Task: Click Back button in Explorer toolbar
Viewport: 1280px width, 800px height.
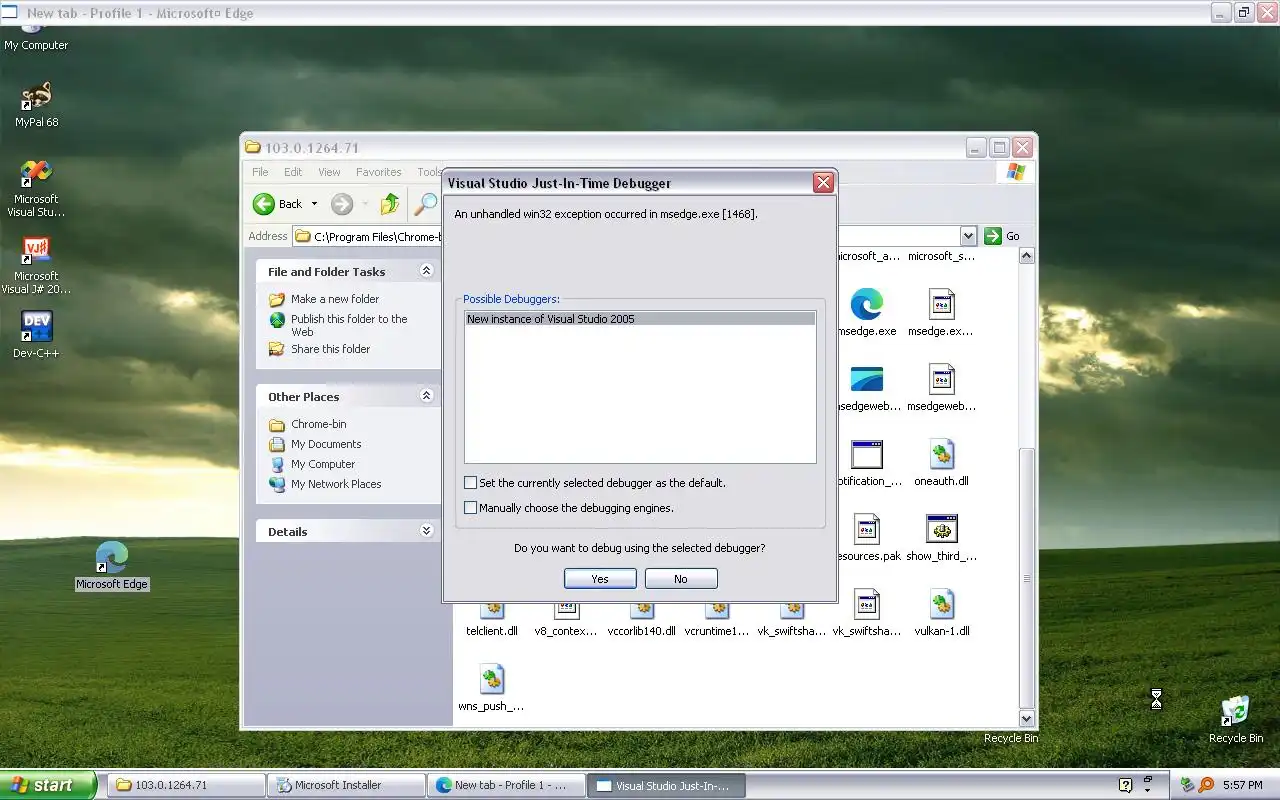Action: (278, 204)
